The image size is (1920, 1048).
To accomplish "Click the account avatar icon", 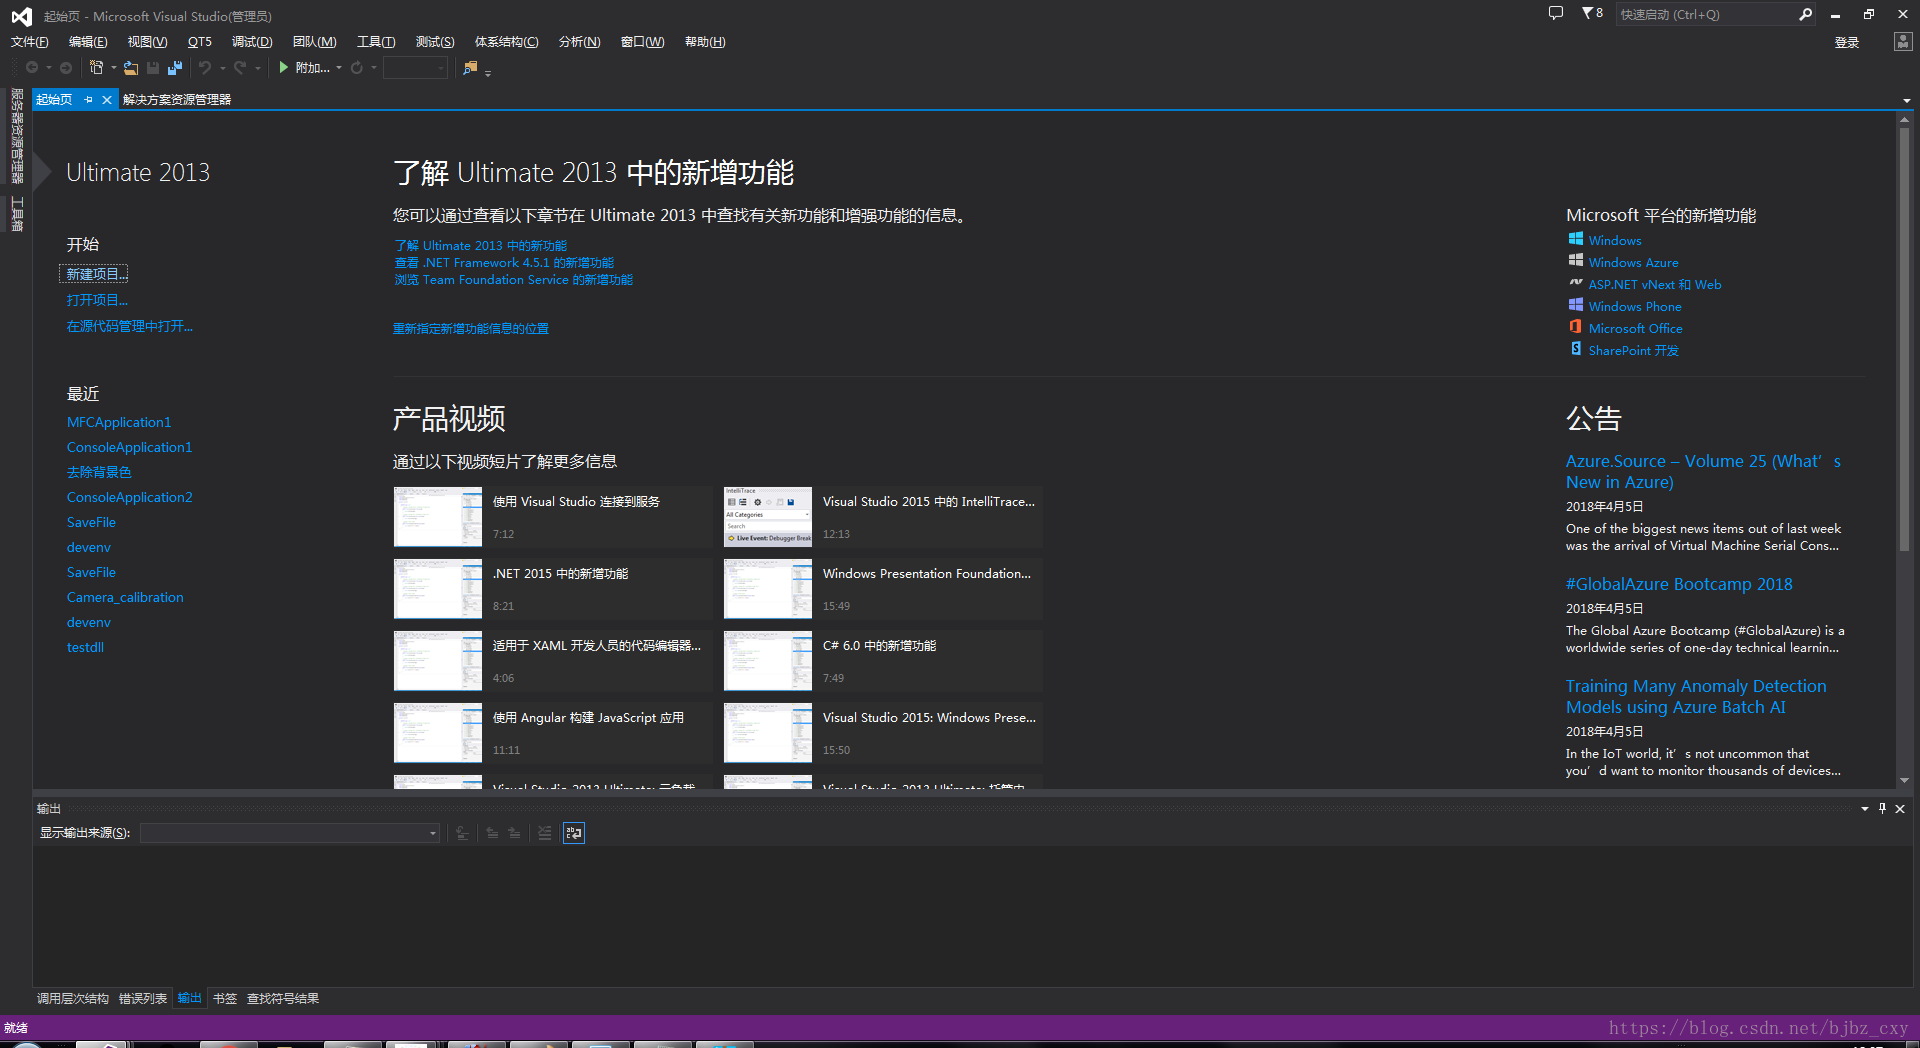I will (x=1903, y=42).
